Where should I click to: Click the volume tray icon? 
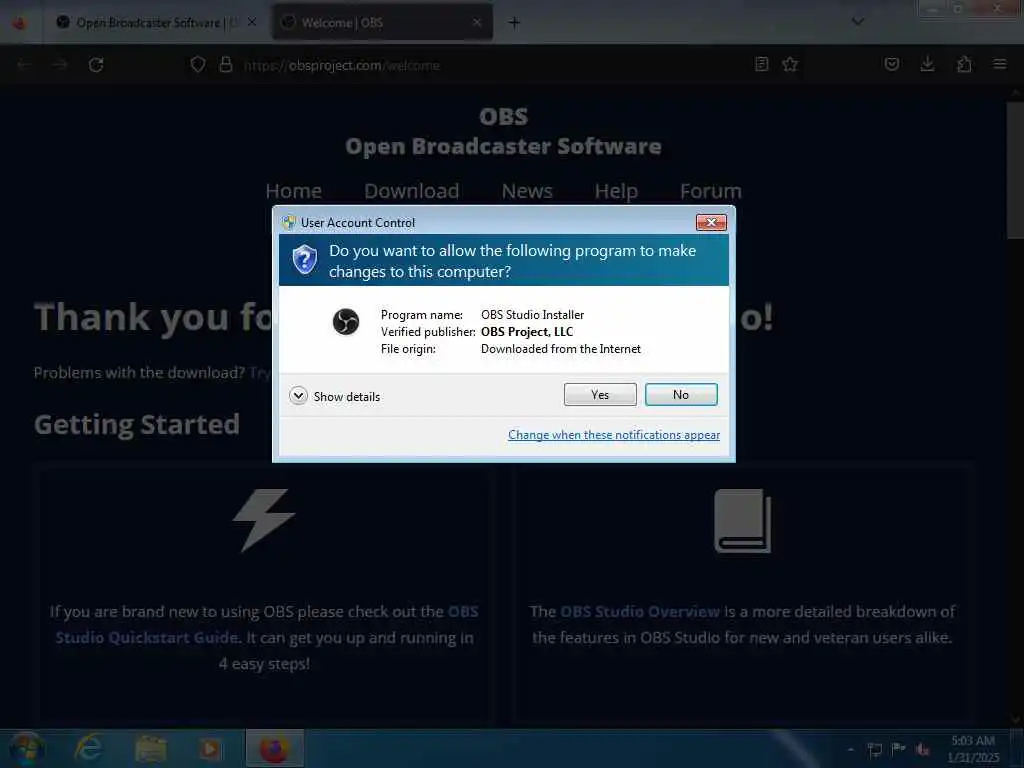click(923, 749)
